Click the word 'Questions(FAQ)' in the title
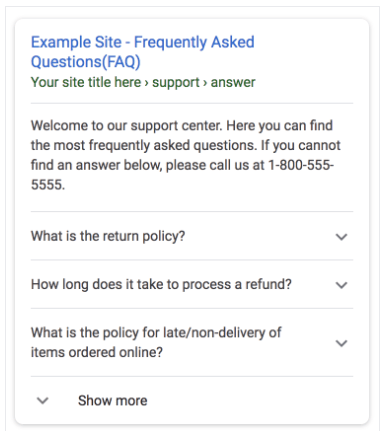 pos(86,62)
